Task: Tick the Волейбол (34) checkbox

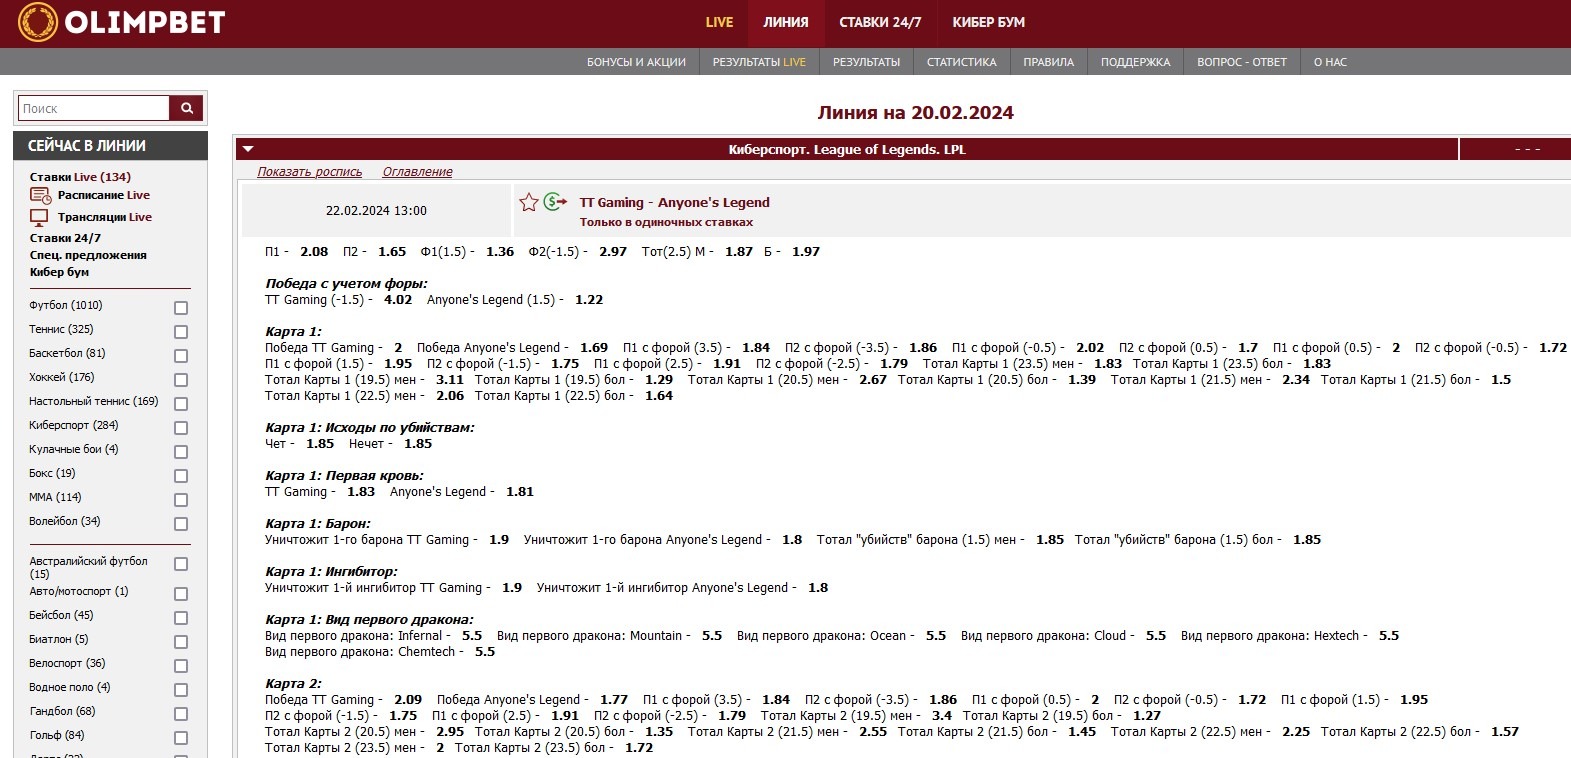Action: tap(181, 524)
